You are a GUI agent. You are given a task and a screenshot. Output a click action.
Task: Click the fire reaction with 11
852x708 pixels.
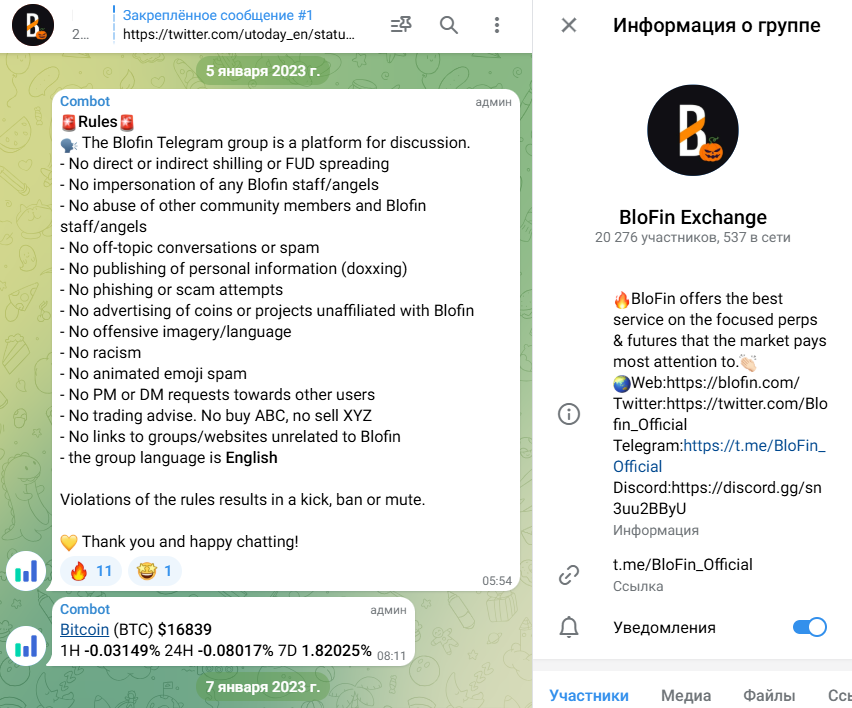click(x=91, y=571)
